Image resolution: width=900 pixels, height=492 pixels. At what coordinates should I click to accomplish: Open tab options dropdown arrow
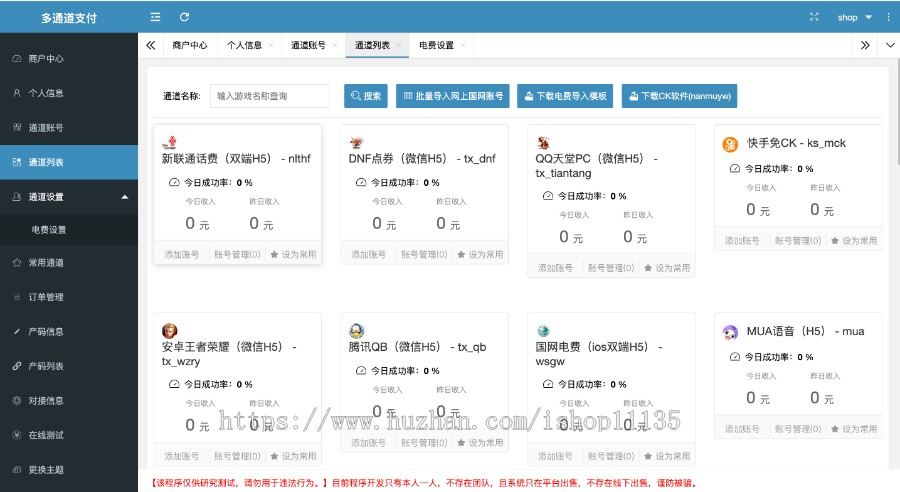click(890, 45)
